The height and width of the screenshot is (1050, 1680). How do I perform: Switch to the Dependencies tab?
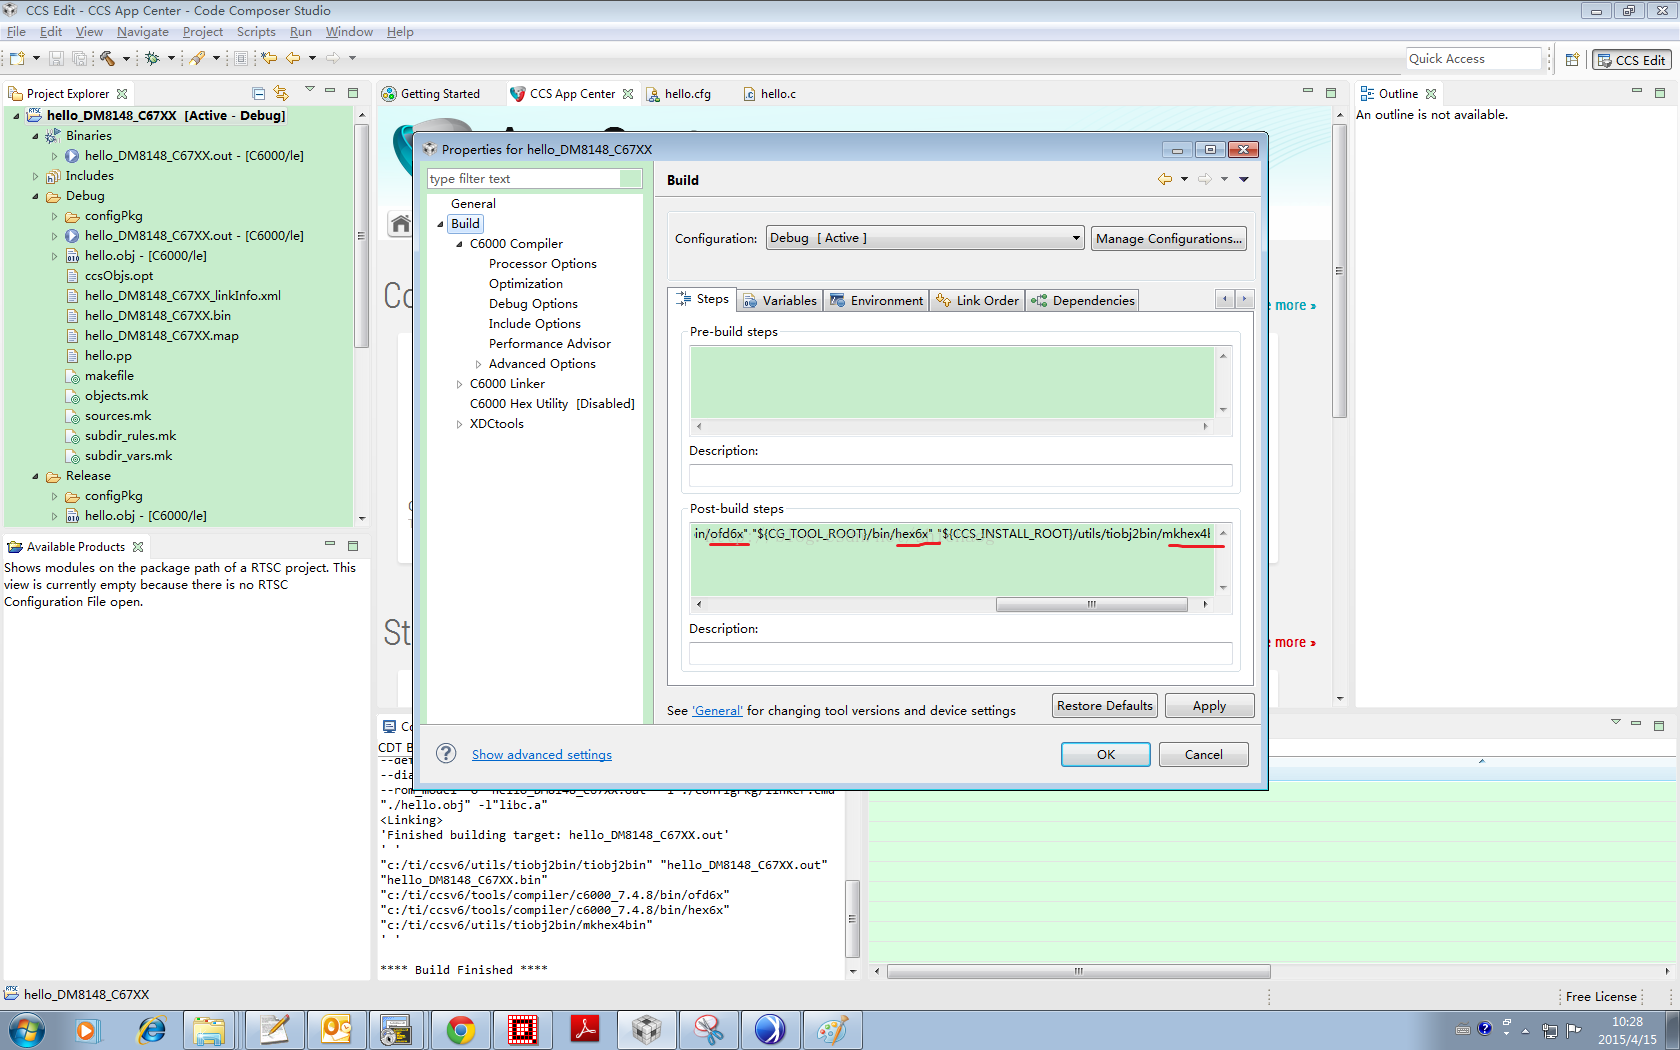point(1083,301)
